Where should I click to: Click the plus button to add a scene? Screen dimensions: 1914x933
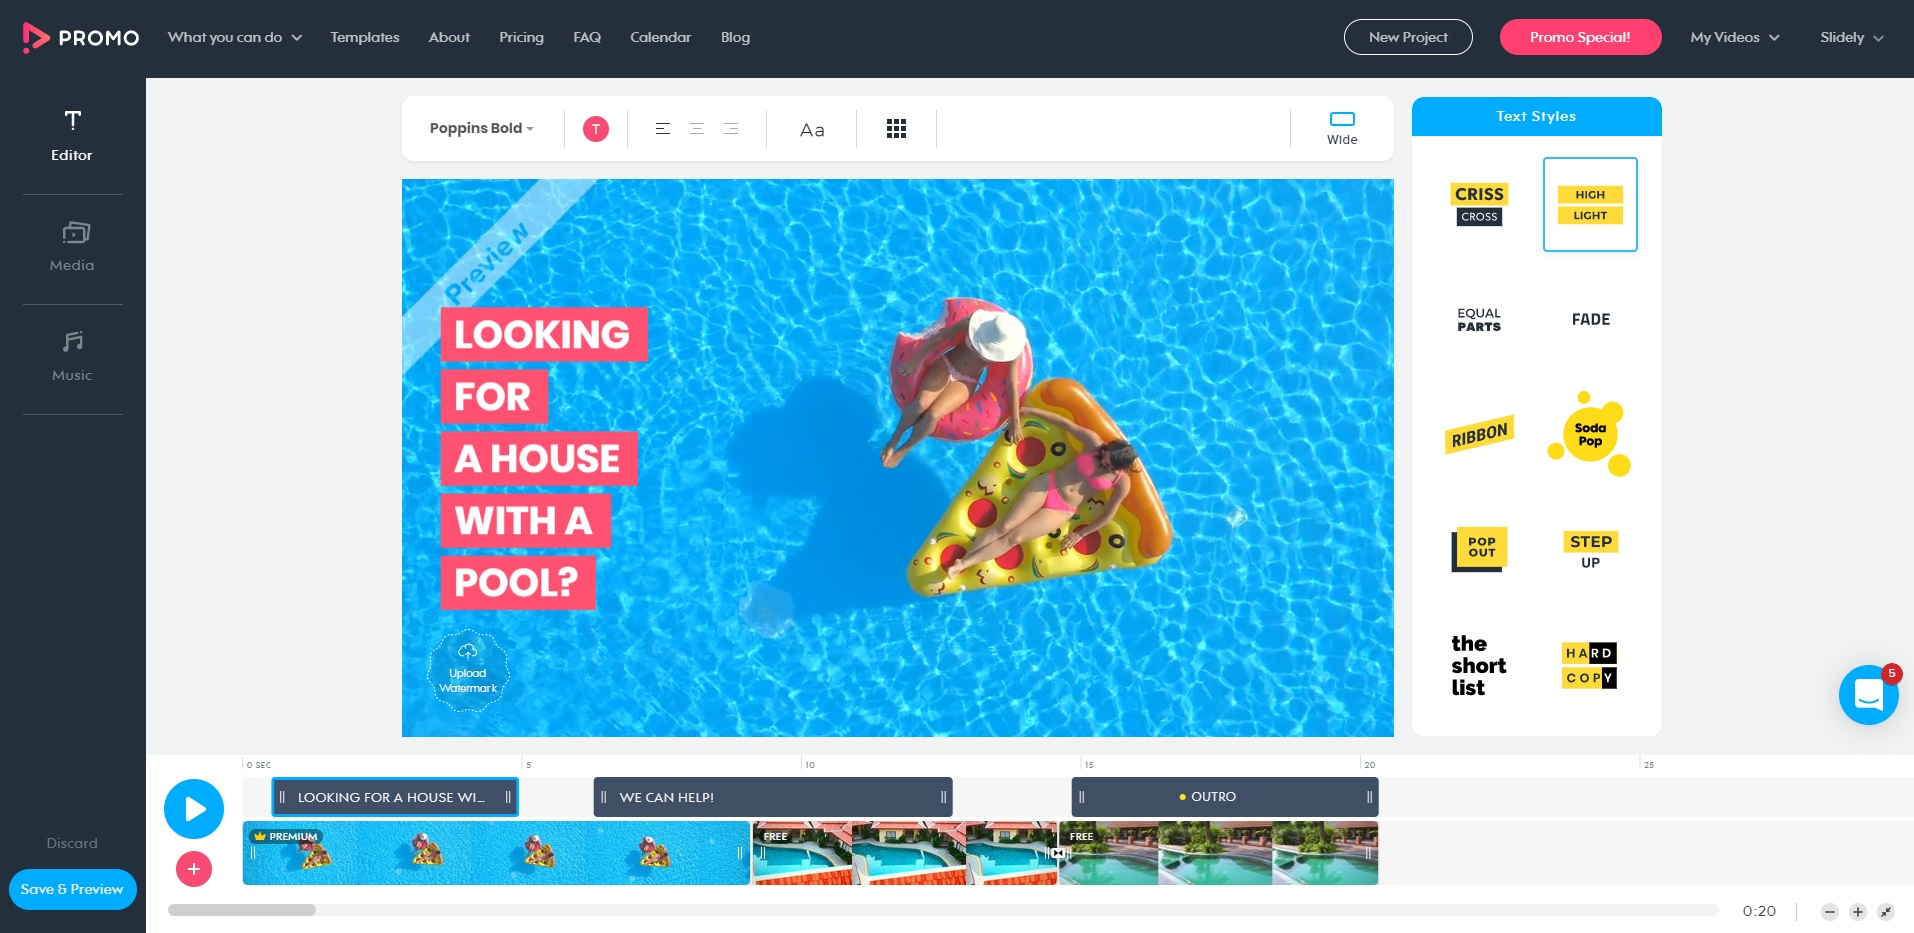point(194,869)
